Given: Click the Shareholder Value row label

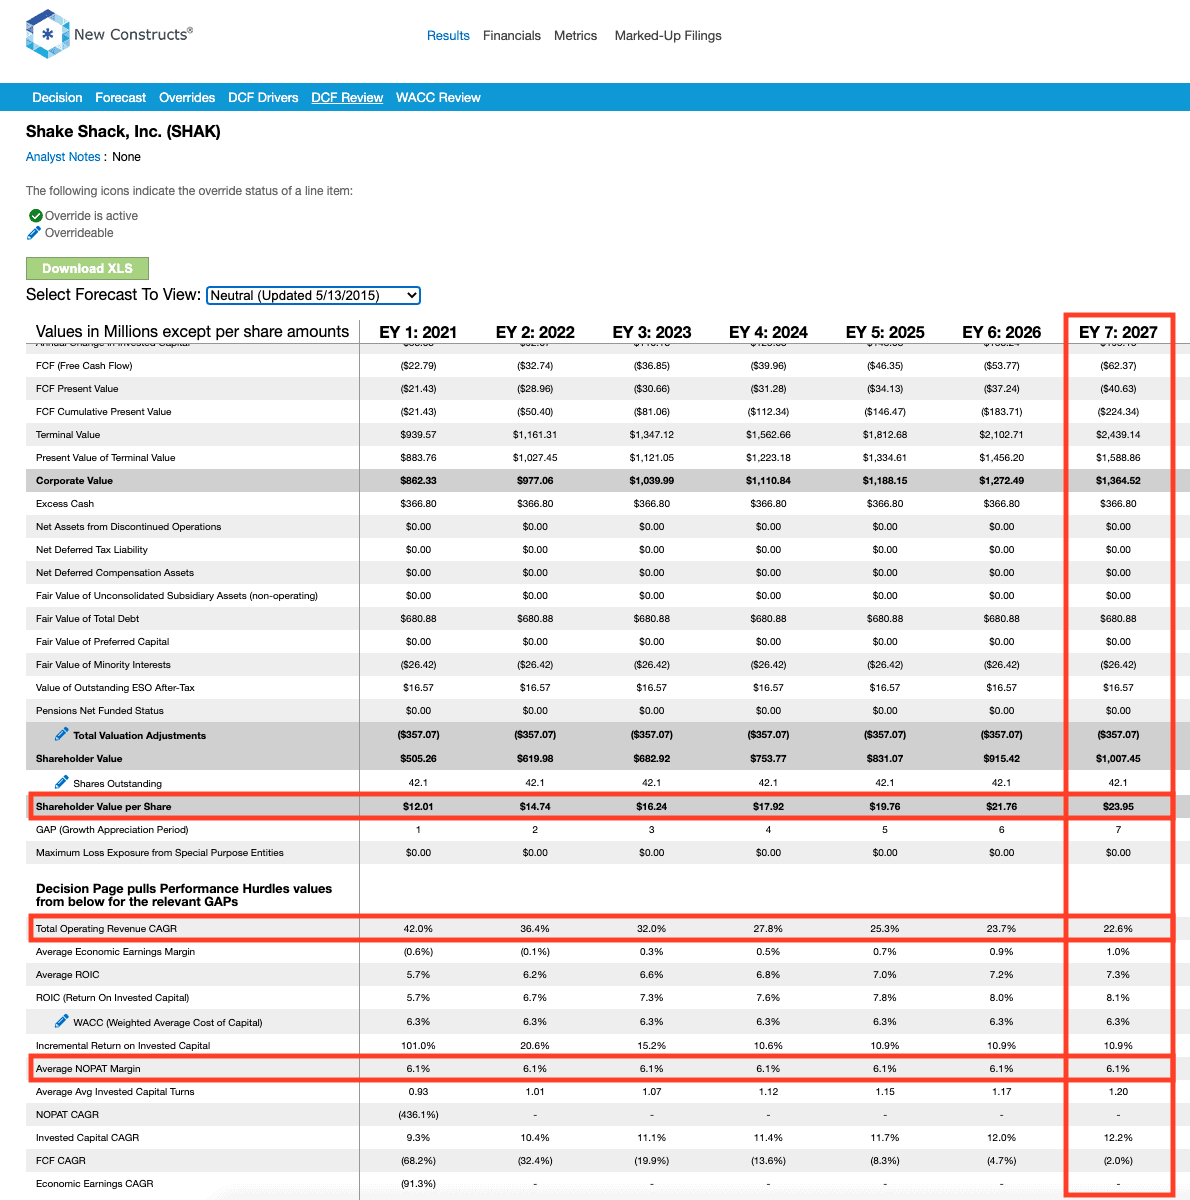Looking at the screenshot, I should coord(79,758).
